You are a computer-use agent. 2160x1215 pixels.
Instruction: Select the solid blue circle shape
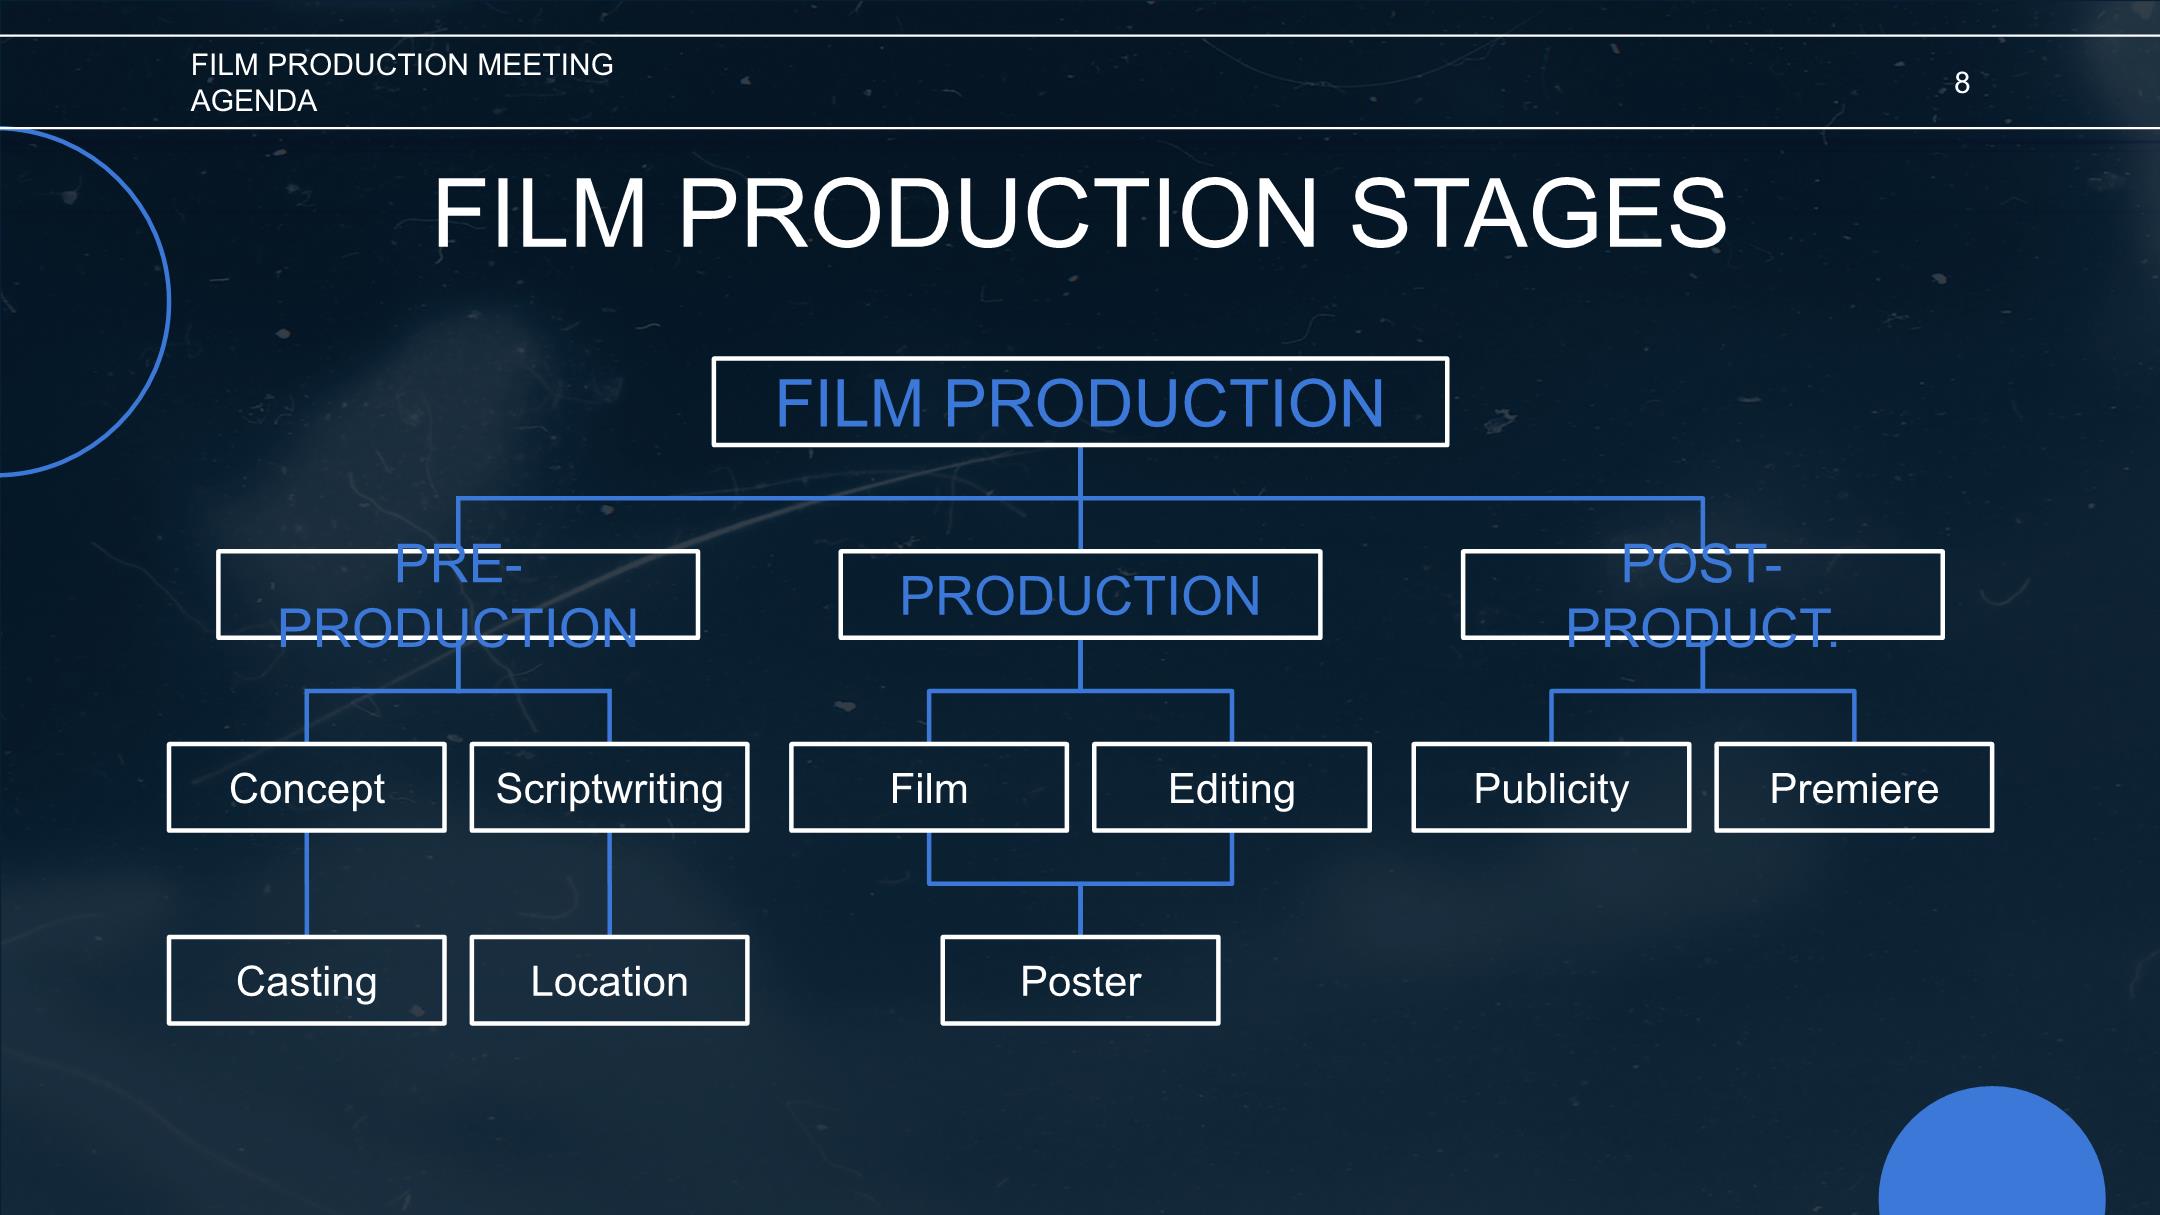tap(1992, 1151)
